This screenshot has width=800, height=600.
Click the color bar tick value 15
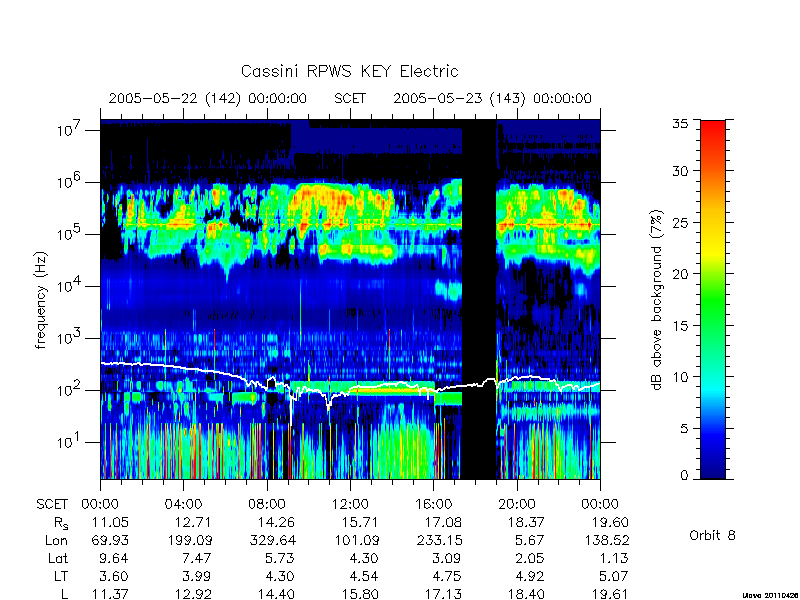coord(681,325)
